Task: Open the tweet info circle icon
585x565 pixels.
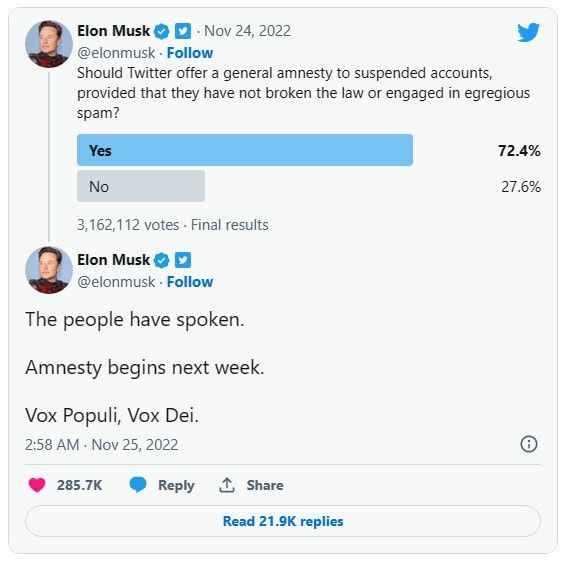Action: click(529, 444)
